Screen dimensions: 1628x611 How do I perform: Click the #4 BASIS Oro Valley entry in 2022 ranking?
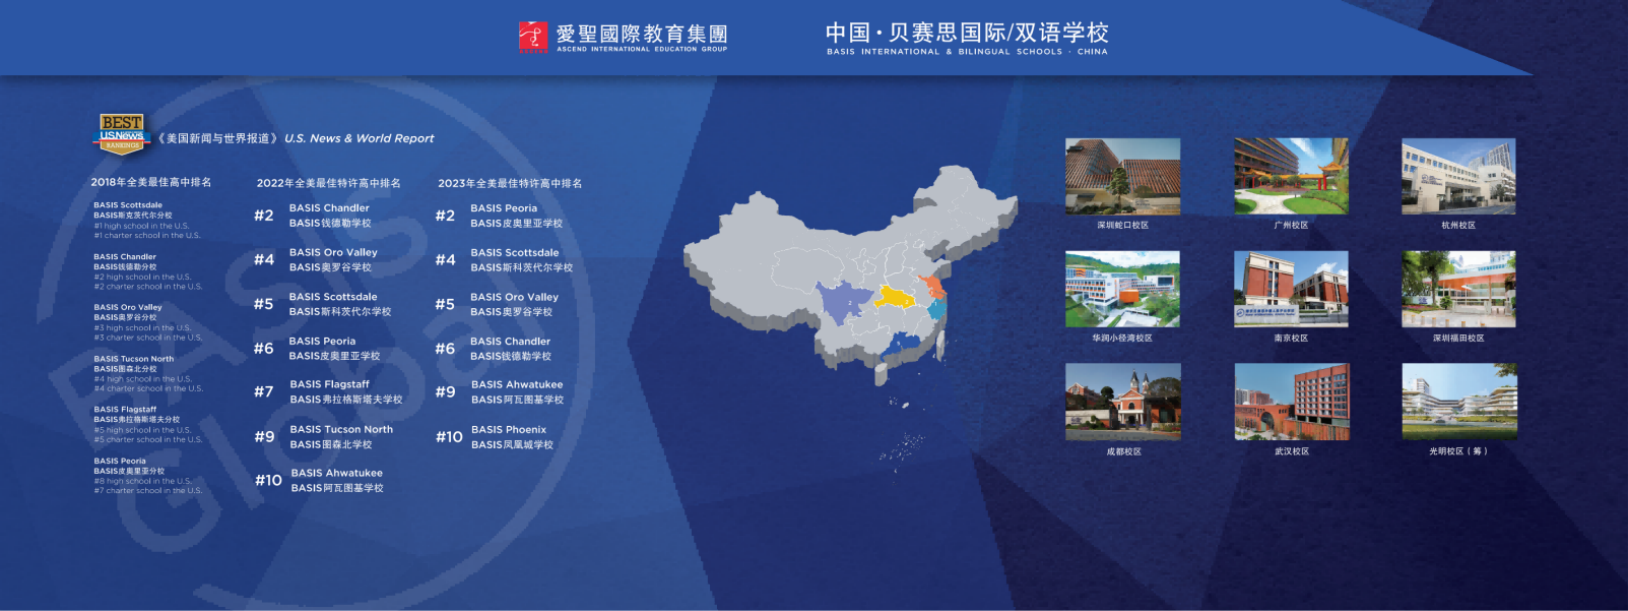[316, 260]
